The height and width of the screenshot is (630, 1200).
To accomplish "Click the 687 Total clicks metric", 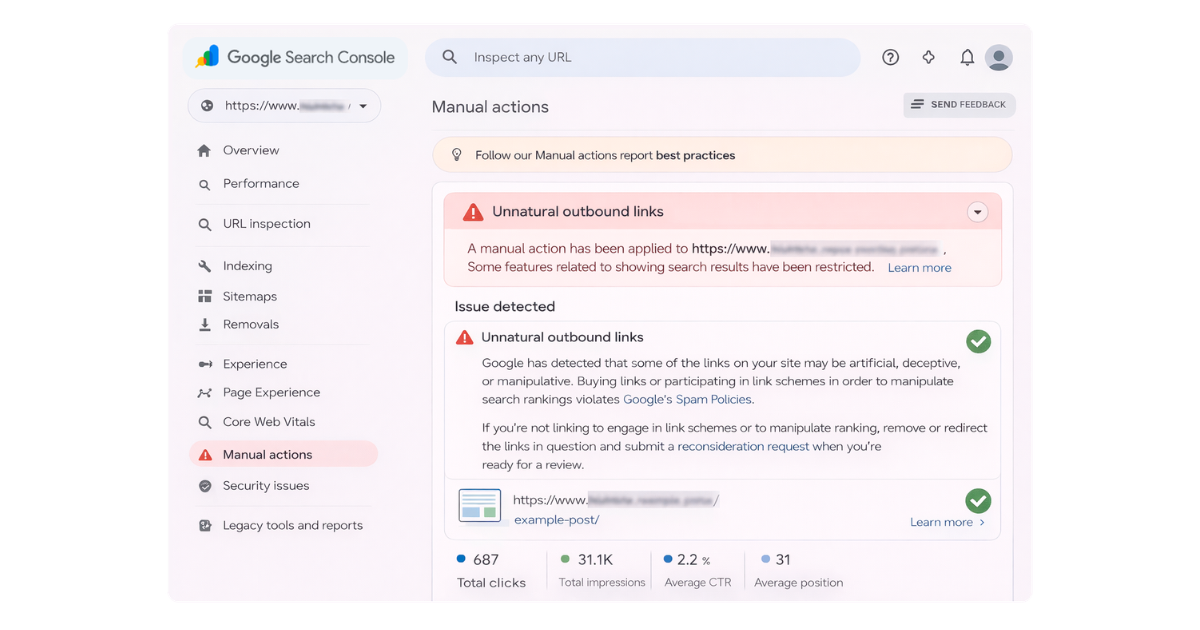I will (x=491, y=571).
